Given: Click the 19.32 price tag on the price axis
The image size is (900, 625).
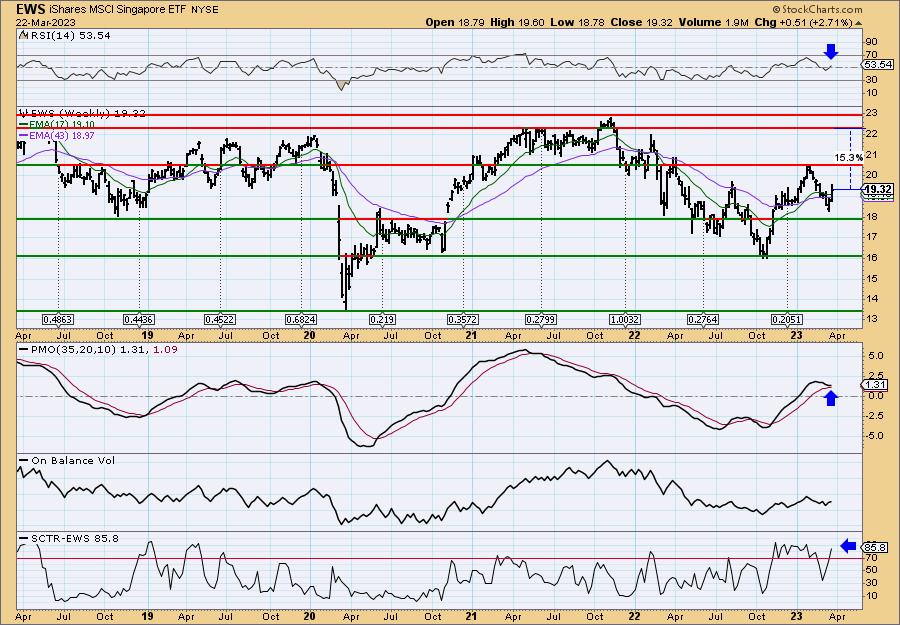Looking at the screenshot, I should pyautogui.click(x=878, y=189).
